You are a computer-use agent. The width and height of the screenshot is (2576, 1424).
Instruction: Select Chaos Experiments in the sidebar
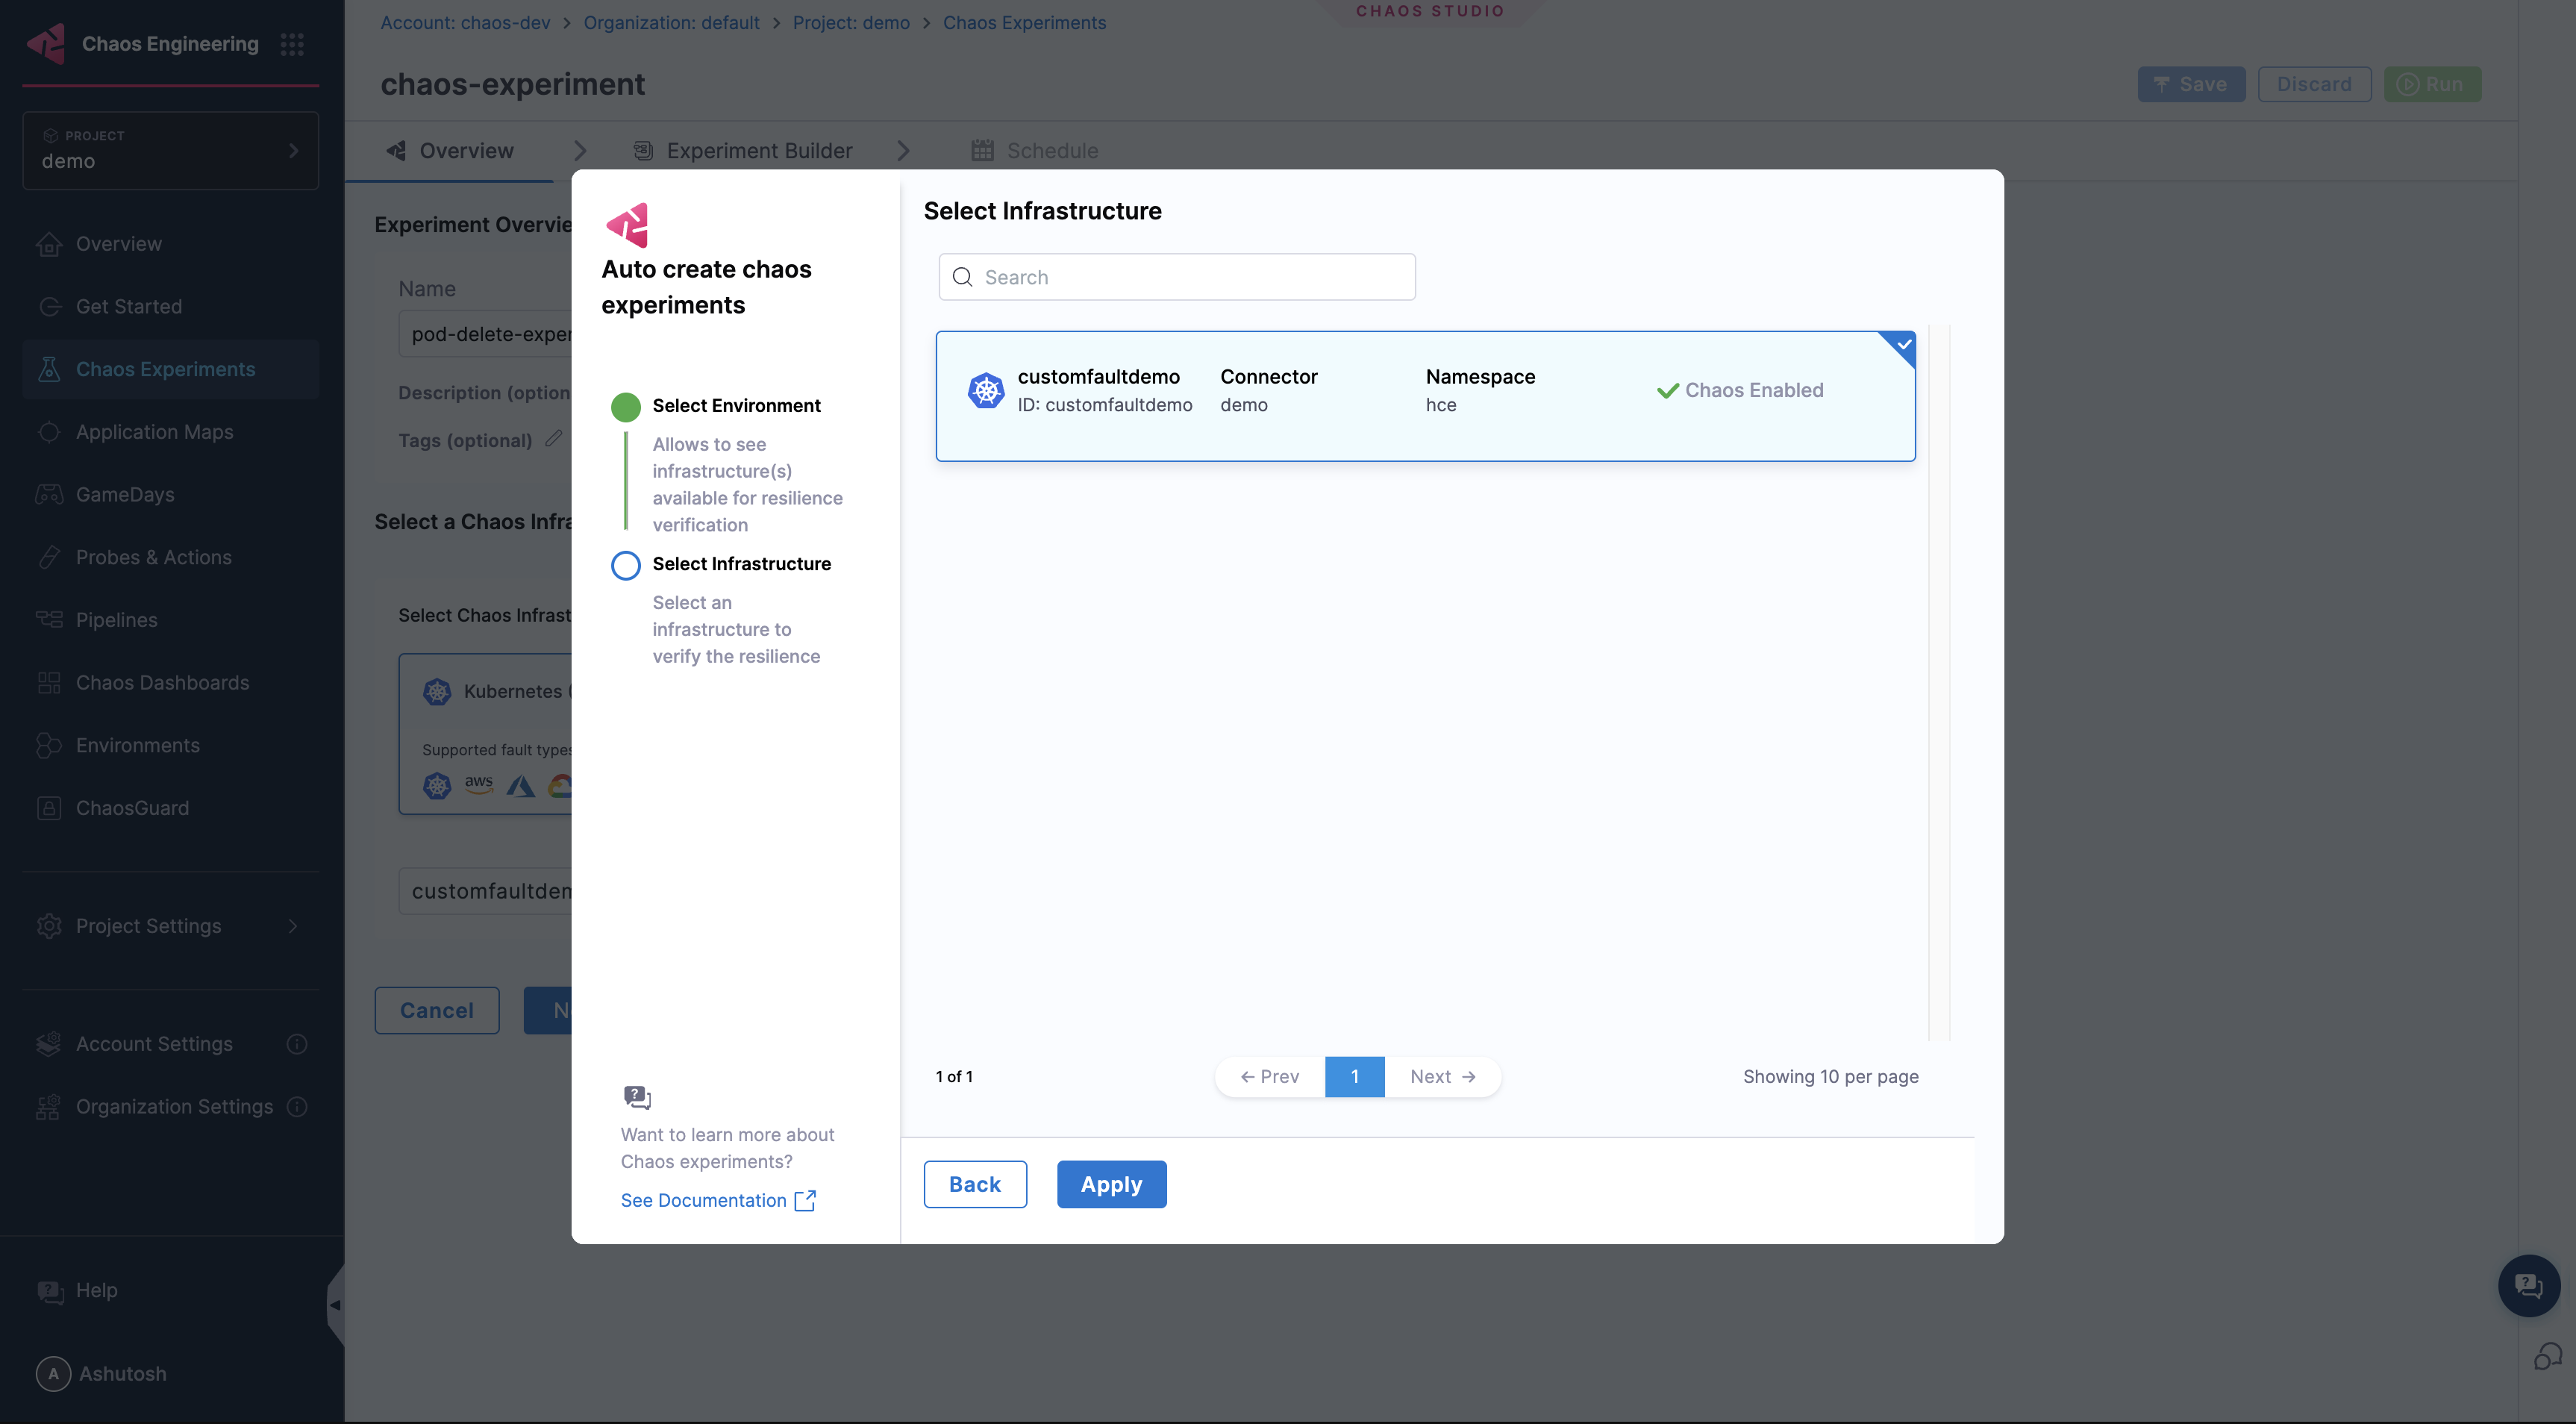tap(165, 369)
